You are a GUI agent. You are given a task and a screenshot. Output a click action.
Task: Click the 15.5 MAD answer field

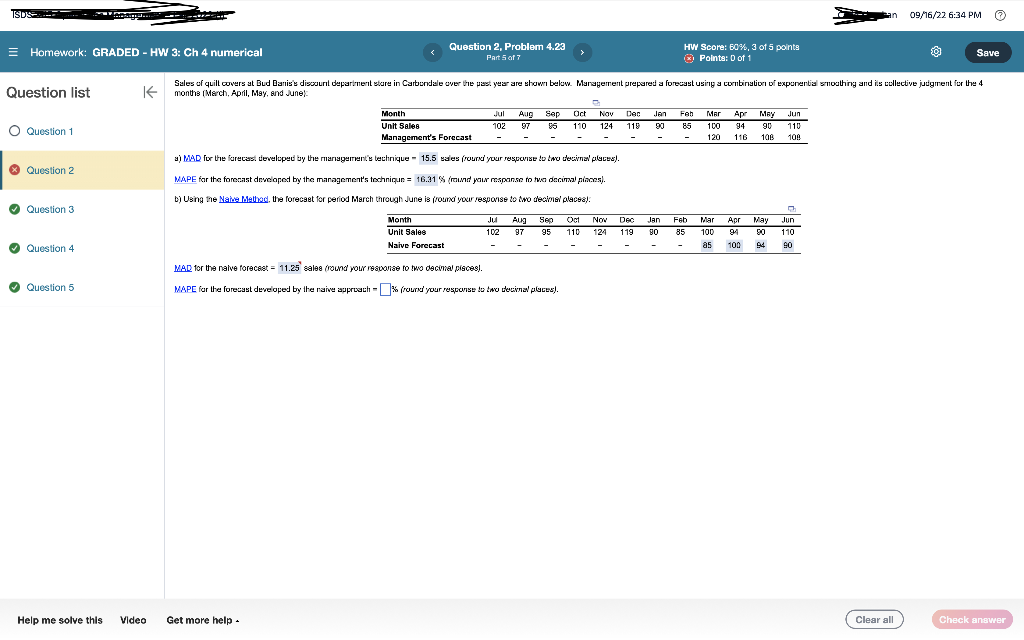click(428, 158)
